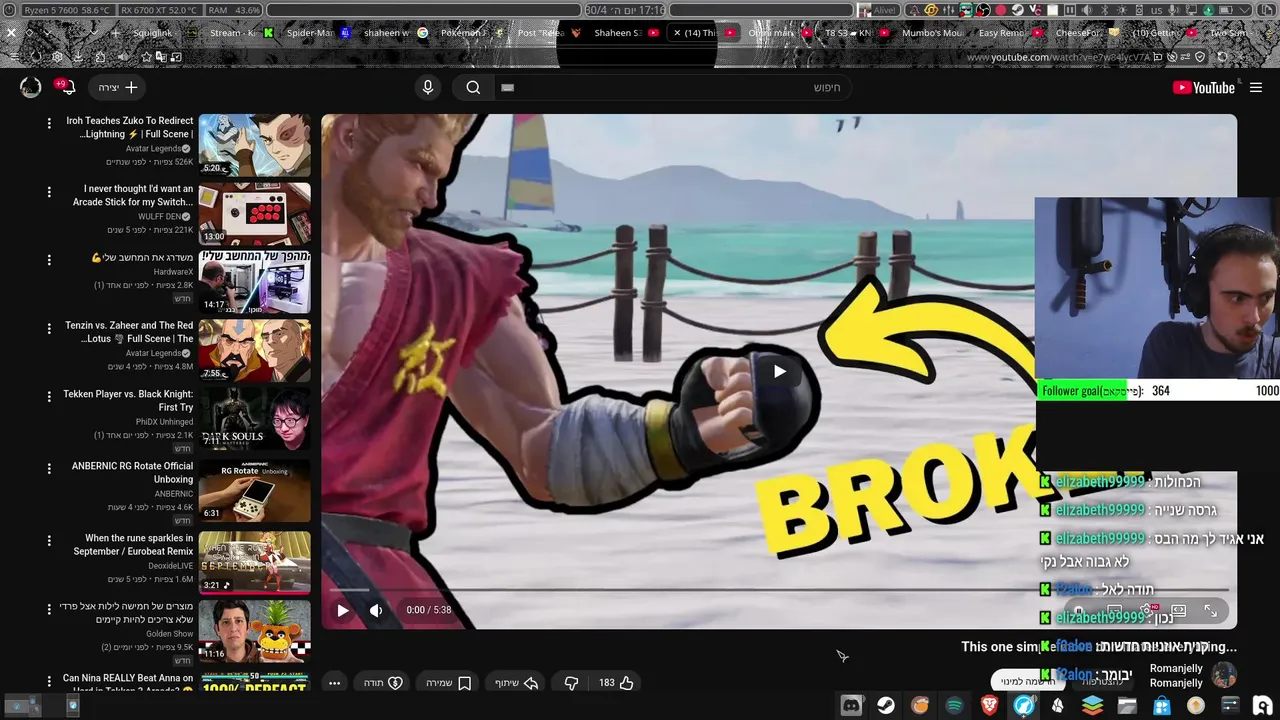Open the file manager folder icon in taskbar
The width and height of the screenshot is (1280, 720).
[x=1127, y=706]
